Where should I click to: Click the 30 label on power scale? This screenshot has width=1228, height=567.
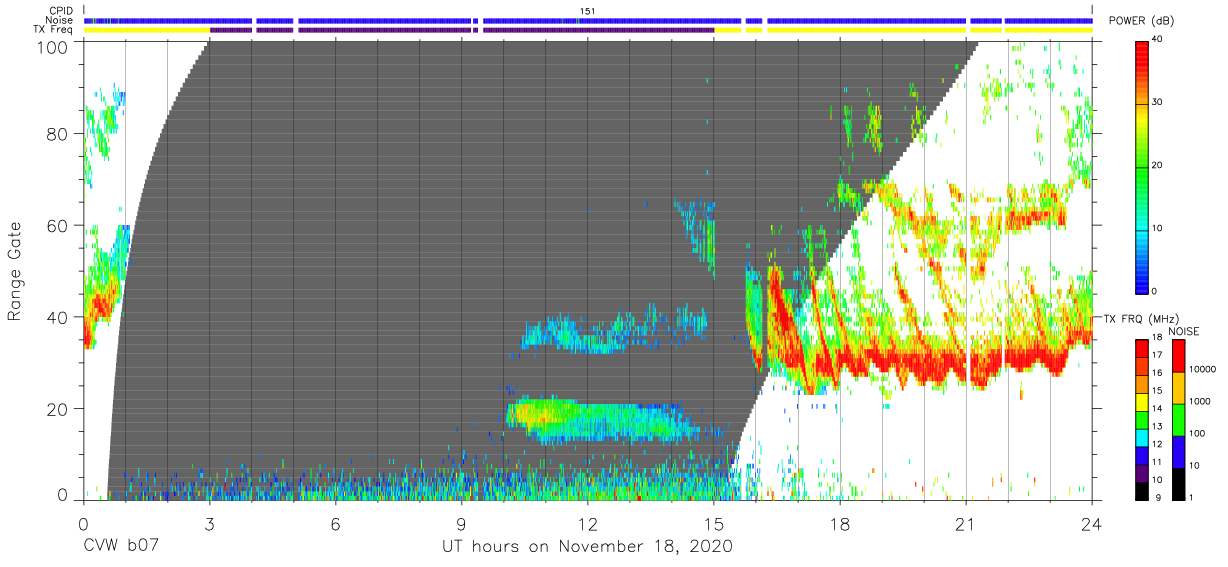(x=1158, y=103)
